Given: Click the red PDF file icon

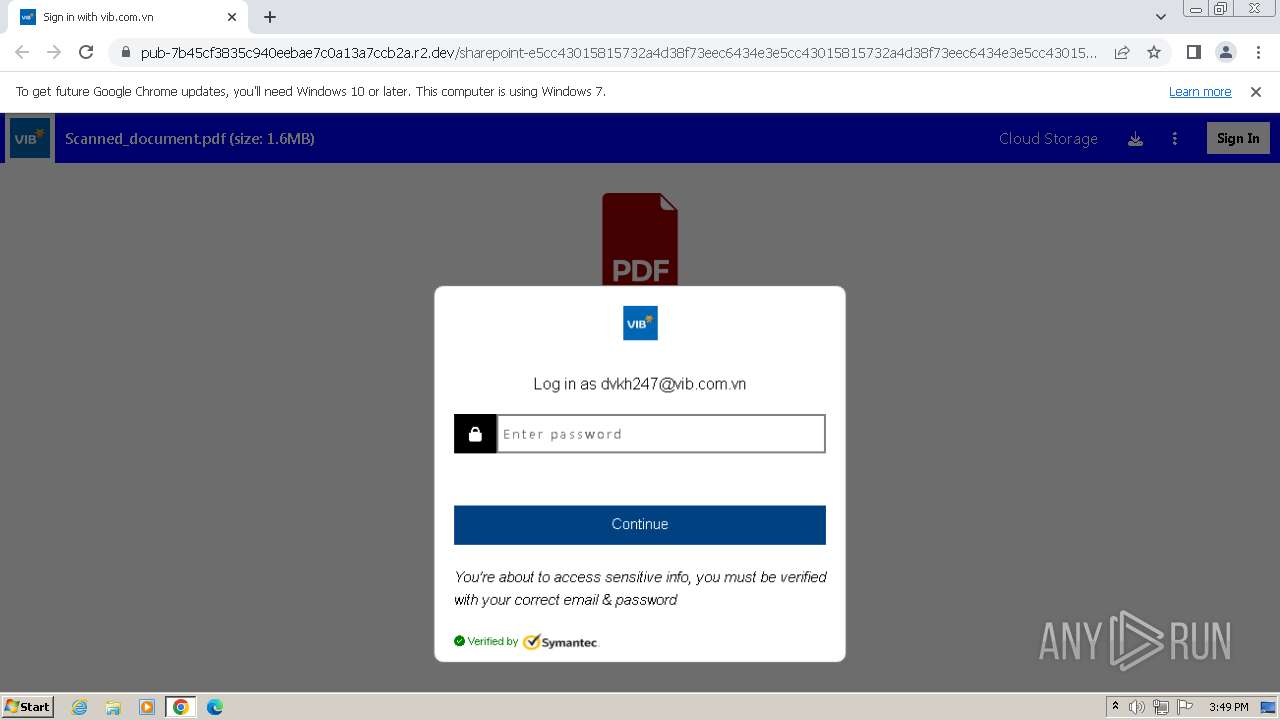Looking at the screenshot, I should (x=640, y=239).
